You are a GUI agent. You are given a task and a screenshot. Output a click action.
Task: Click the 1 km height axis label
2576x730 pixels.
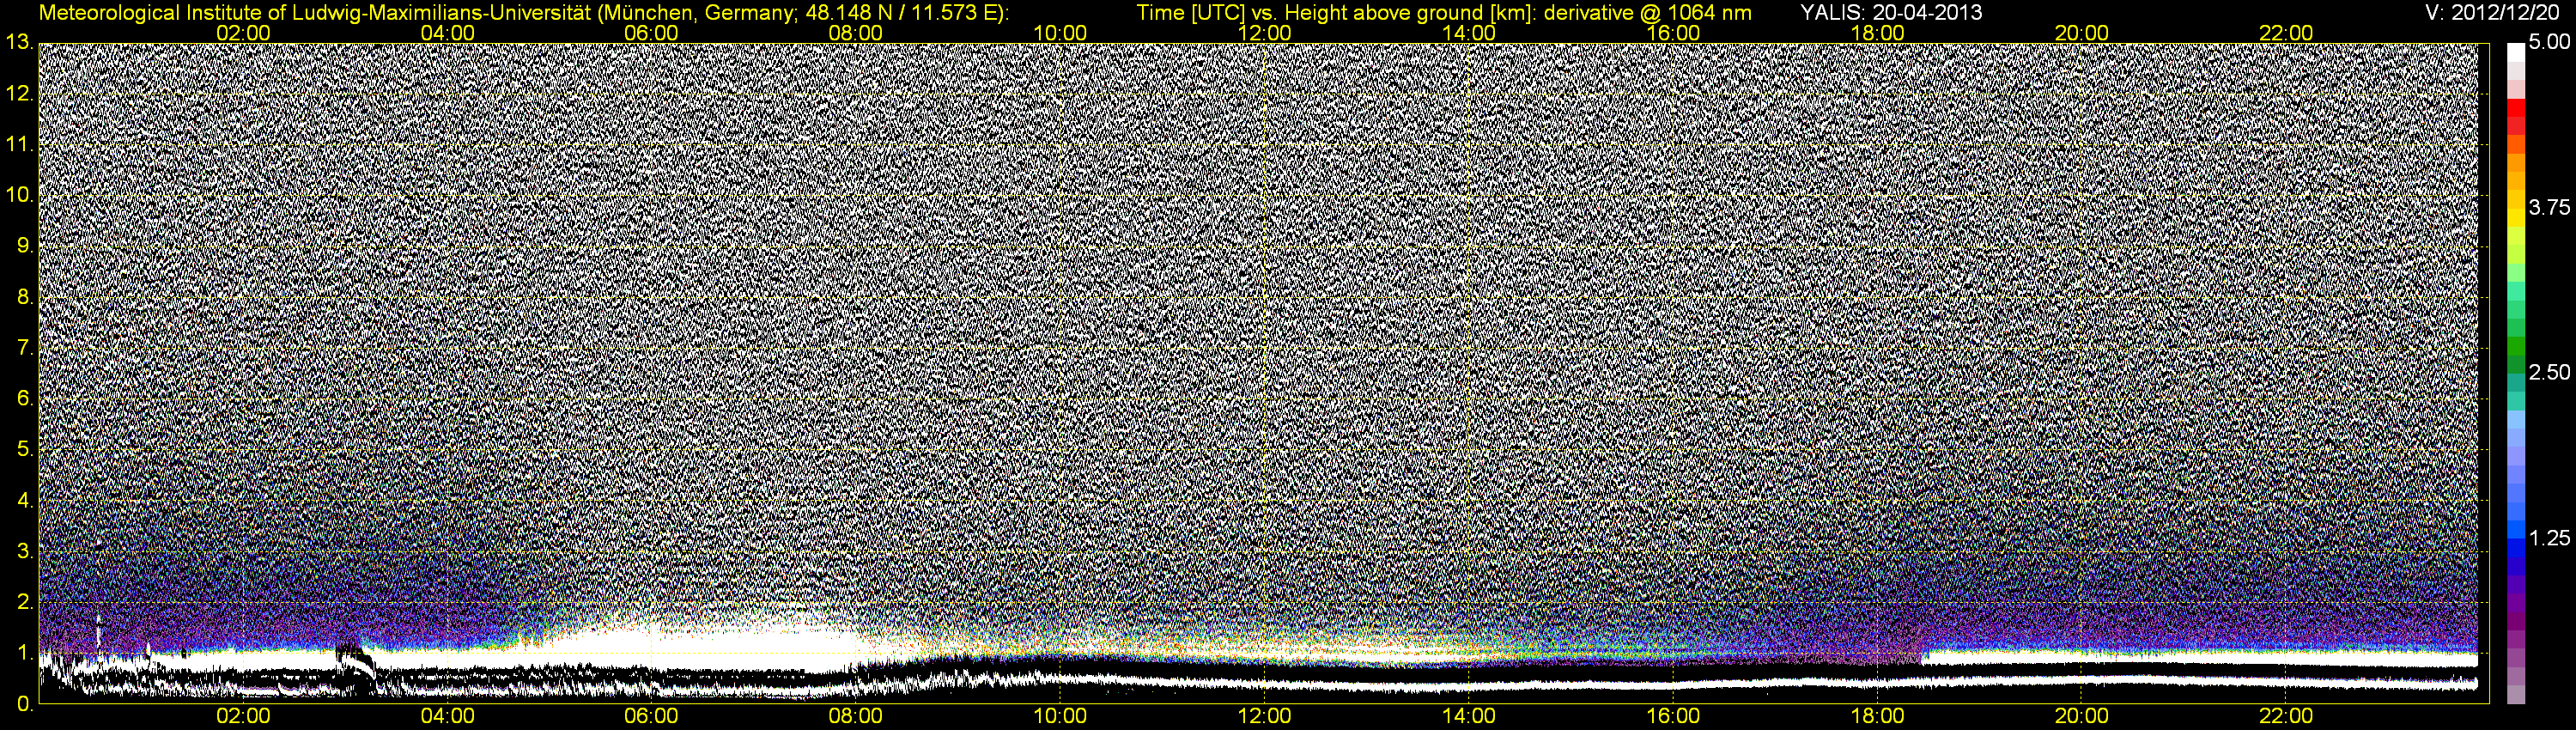25,653
